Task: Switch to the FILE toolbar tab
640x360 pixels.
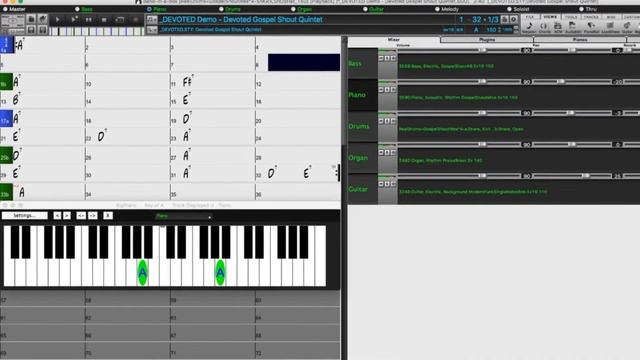Action: coord(530,17)
